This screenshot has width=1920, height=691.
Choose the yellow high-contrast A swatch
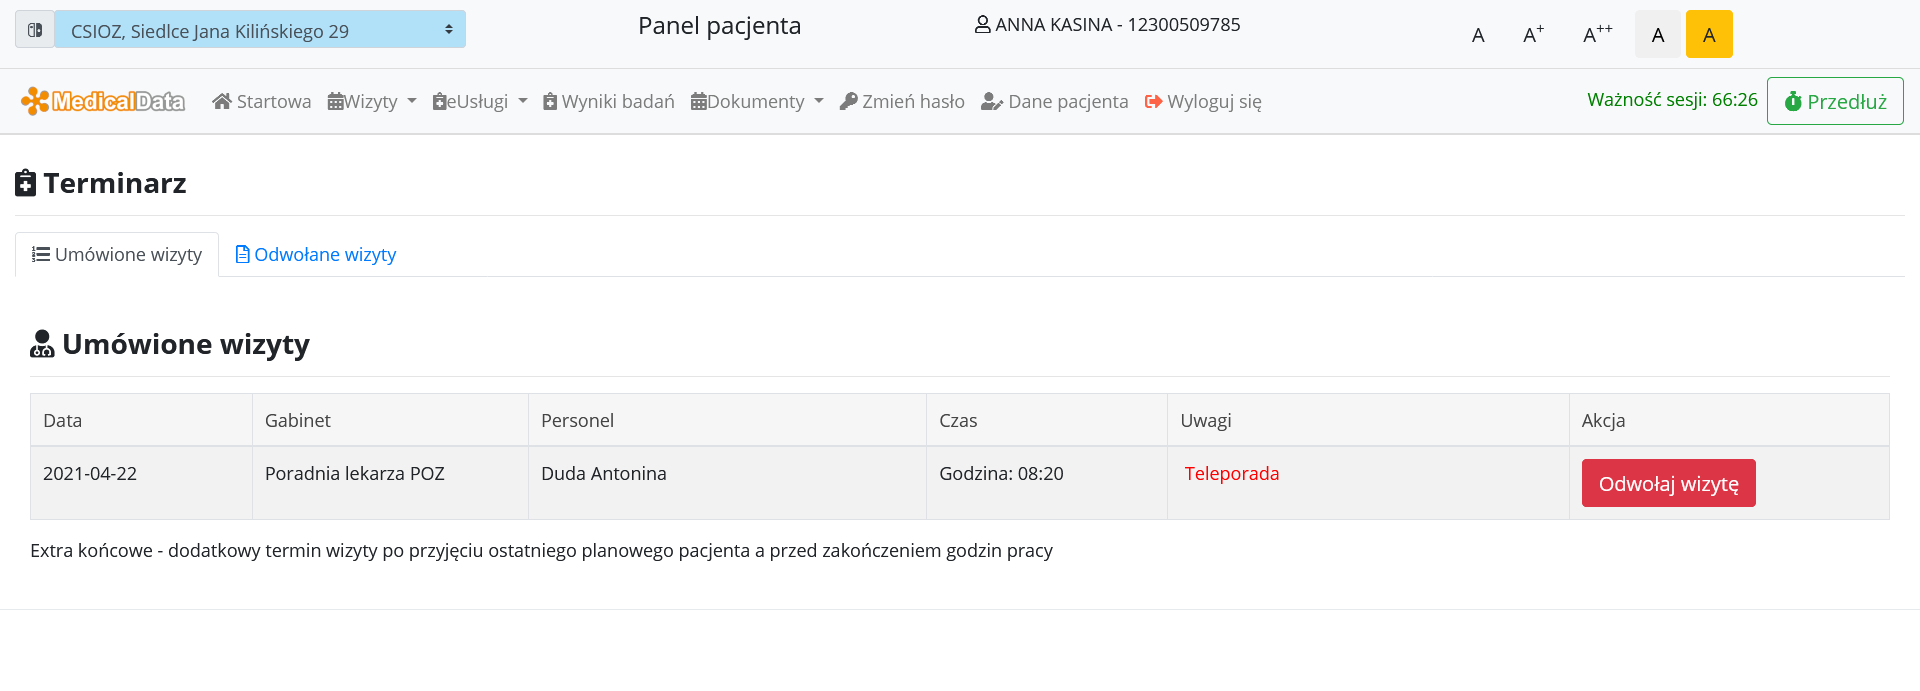click(1709, 35)
